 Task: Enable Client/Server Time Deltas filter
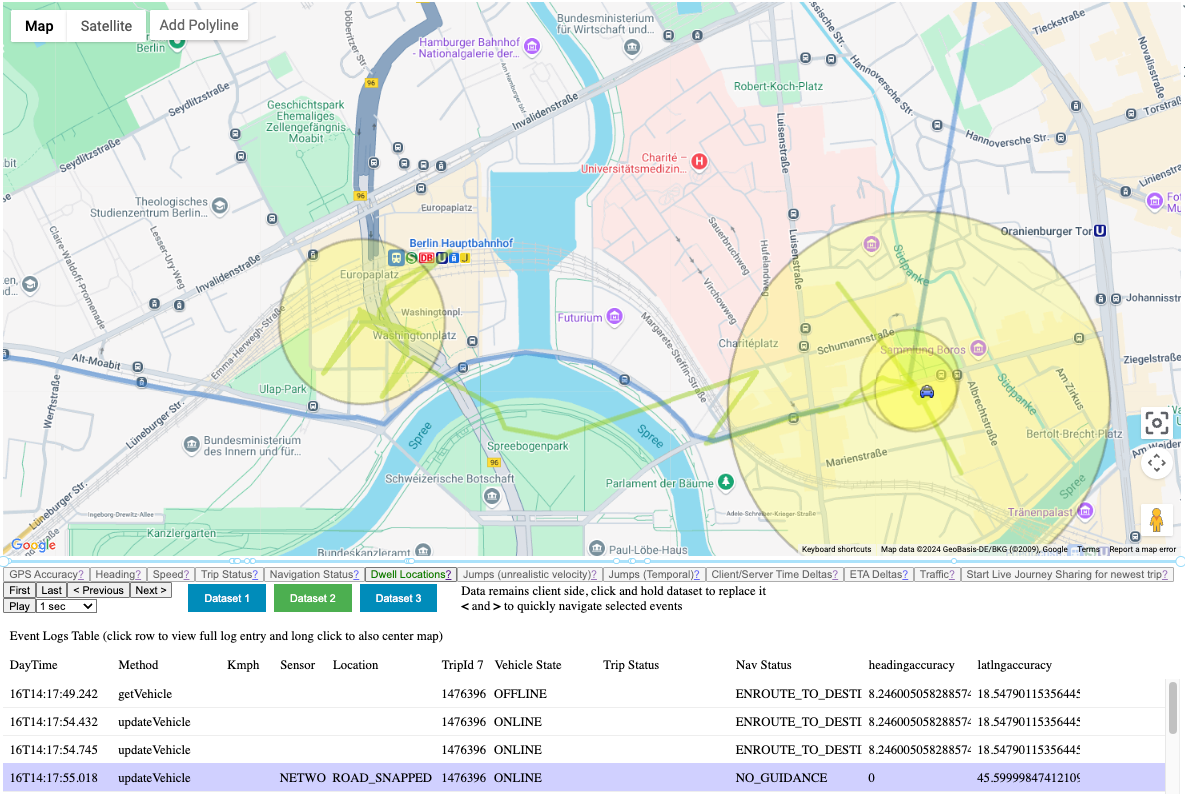[x=775, y=574]
